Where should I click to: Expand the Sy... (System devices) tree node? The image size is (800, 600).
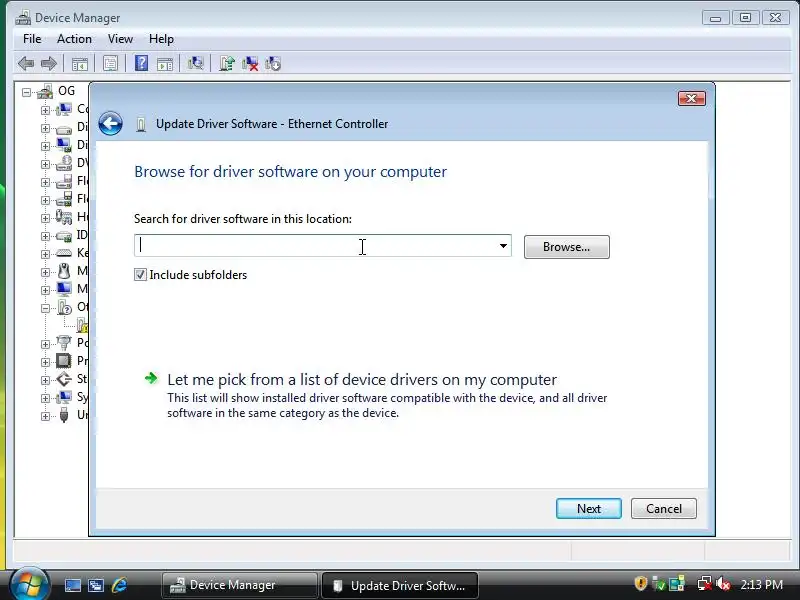(45, 398)
